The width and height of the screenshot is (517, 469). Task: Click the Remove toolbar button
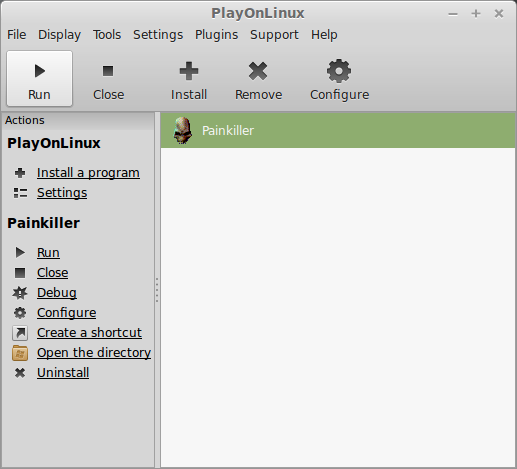[x=258, y=79]
